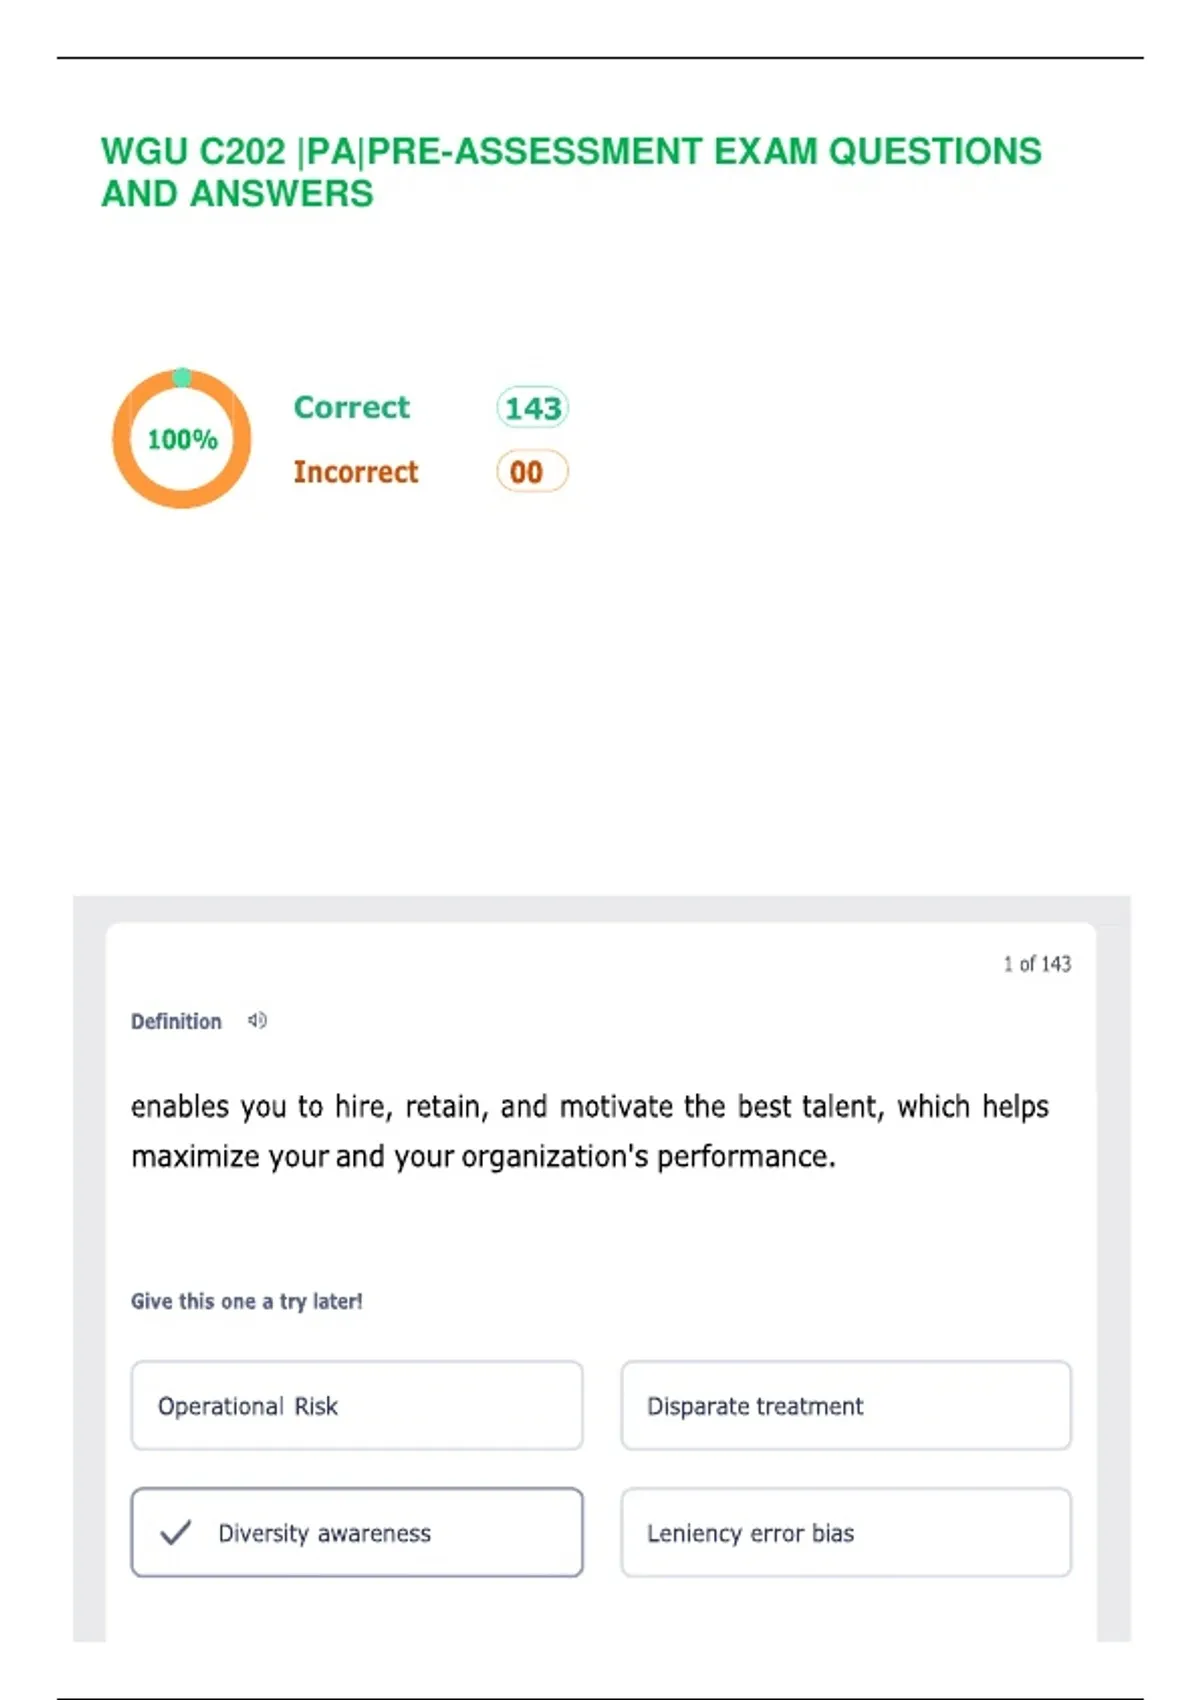Click the 1 of 143 question counter
Viewport: 1200px width, 1700px height.
click(1037, 963)
